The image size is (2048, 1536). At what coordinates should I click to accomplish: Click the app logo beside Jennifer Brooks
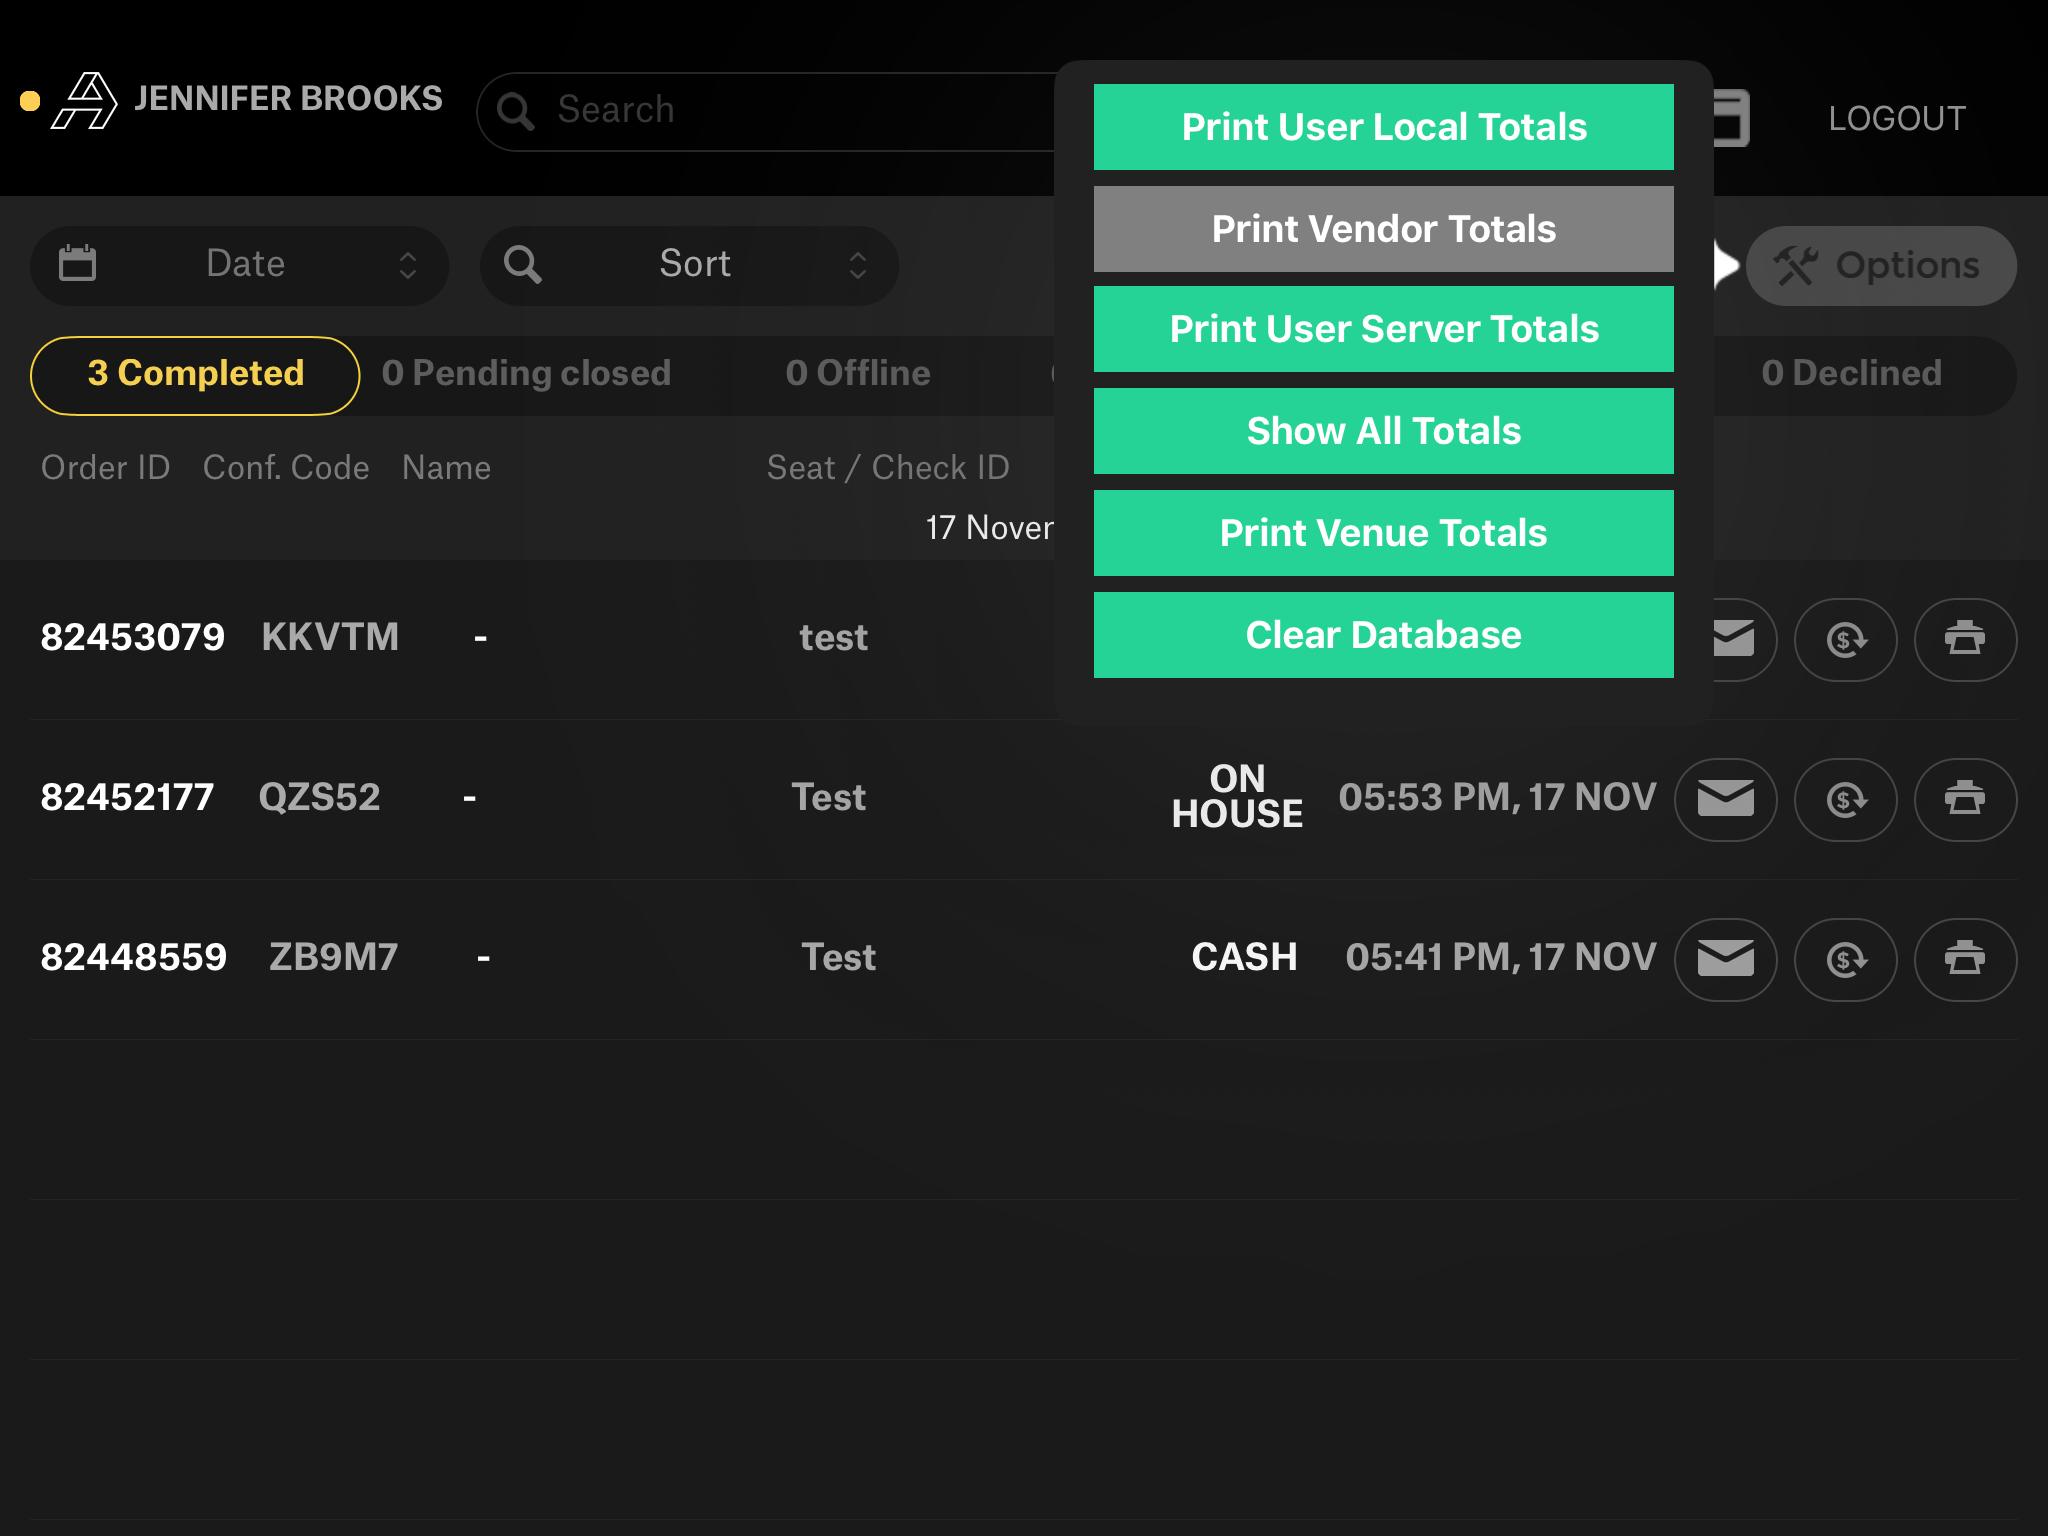click(84, 101)
